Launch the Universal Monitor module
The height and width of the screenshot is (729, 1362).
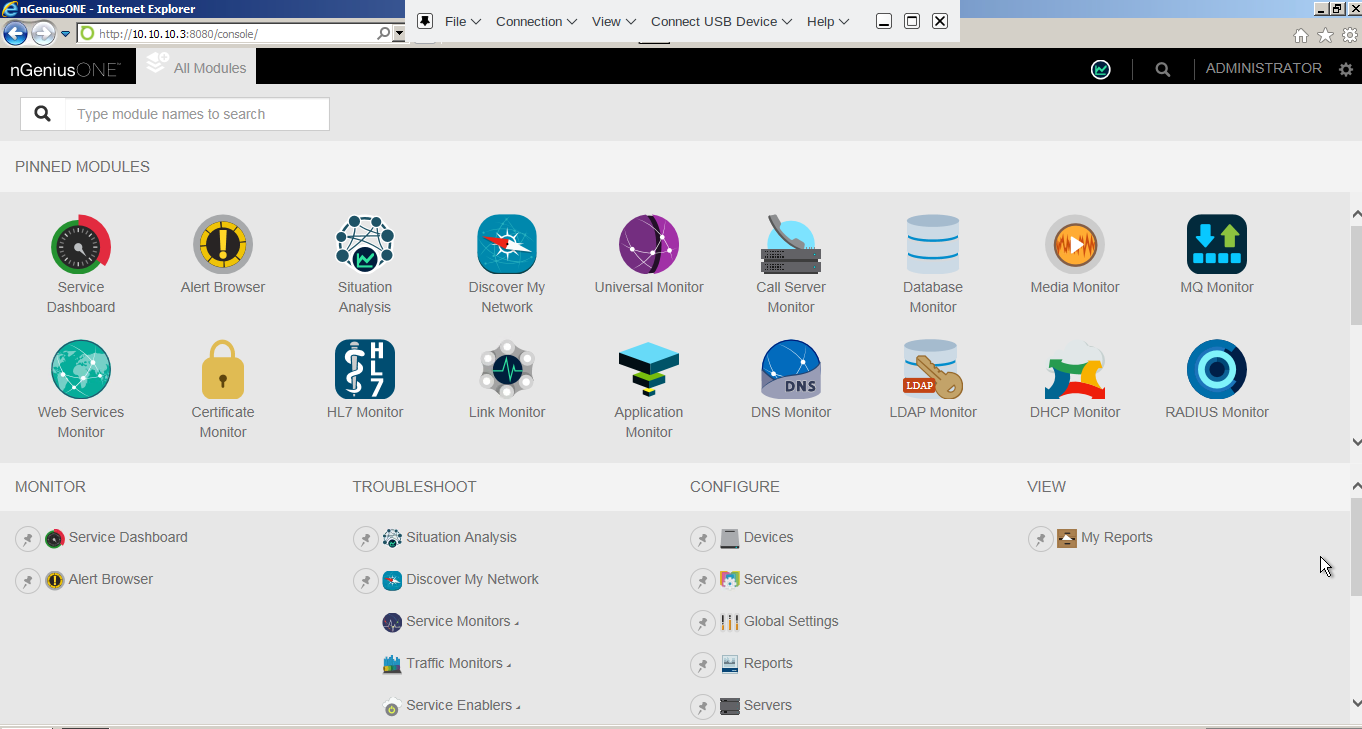[649, 245]
